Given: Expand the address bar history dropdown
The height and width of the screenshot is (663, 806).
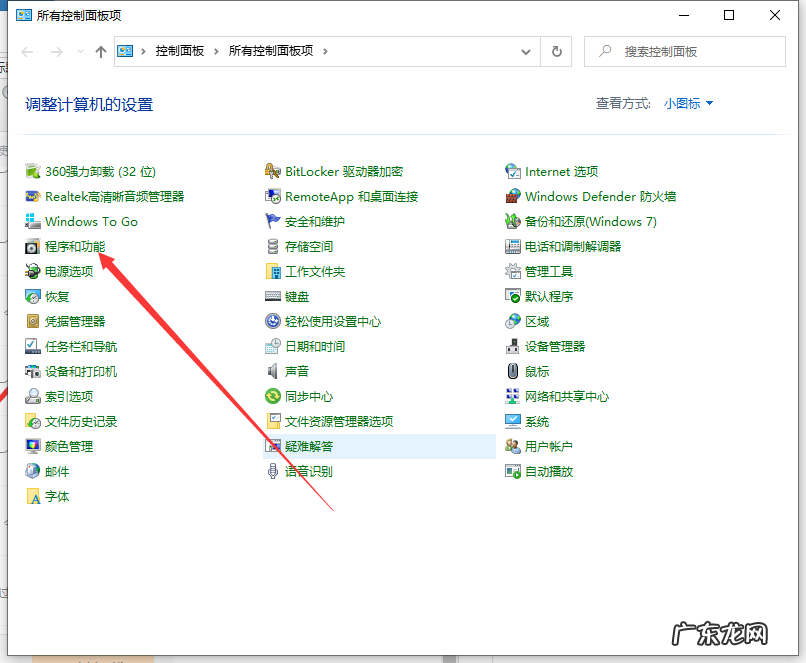Looking at the screenshot, I should pyautogui.click(x=524, y=52).
